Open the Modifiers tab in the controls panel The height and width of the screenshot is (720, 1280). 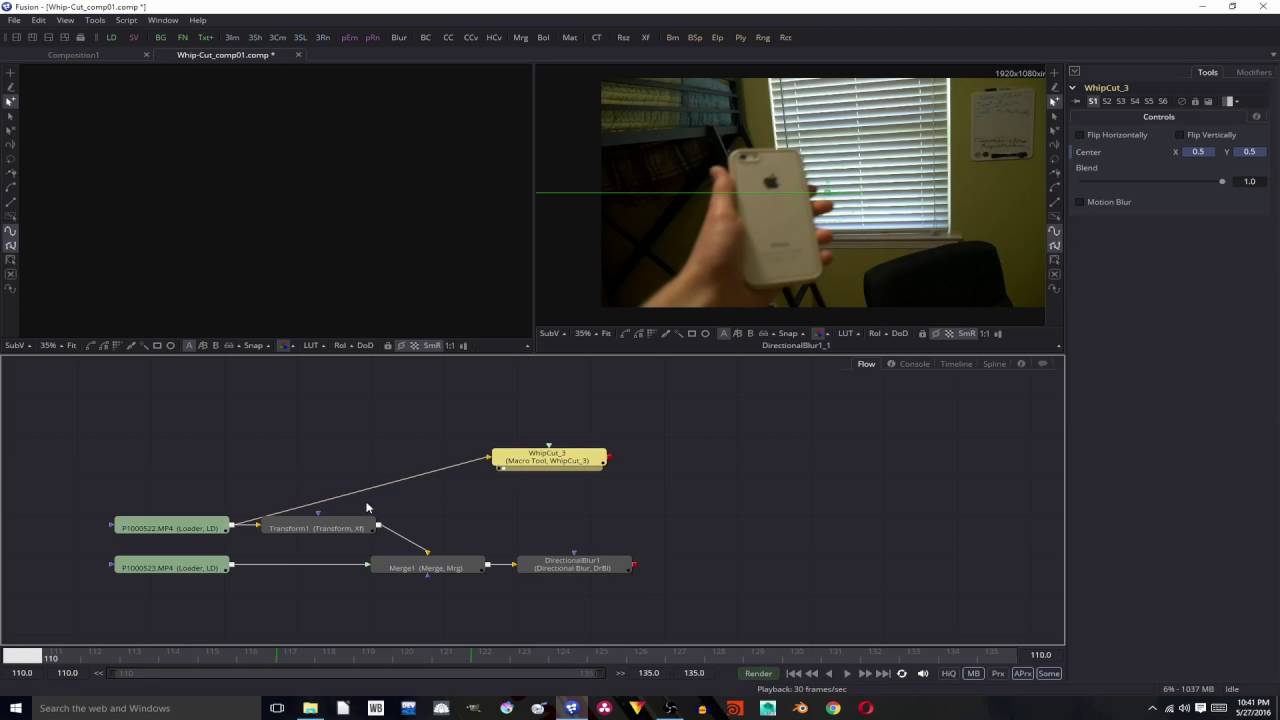[1253, 72]
